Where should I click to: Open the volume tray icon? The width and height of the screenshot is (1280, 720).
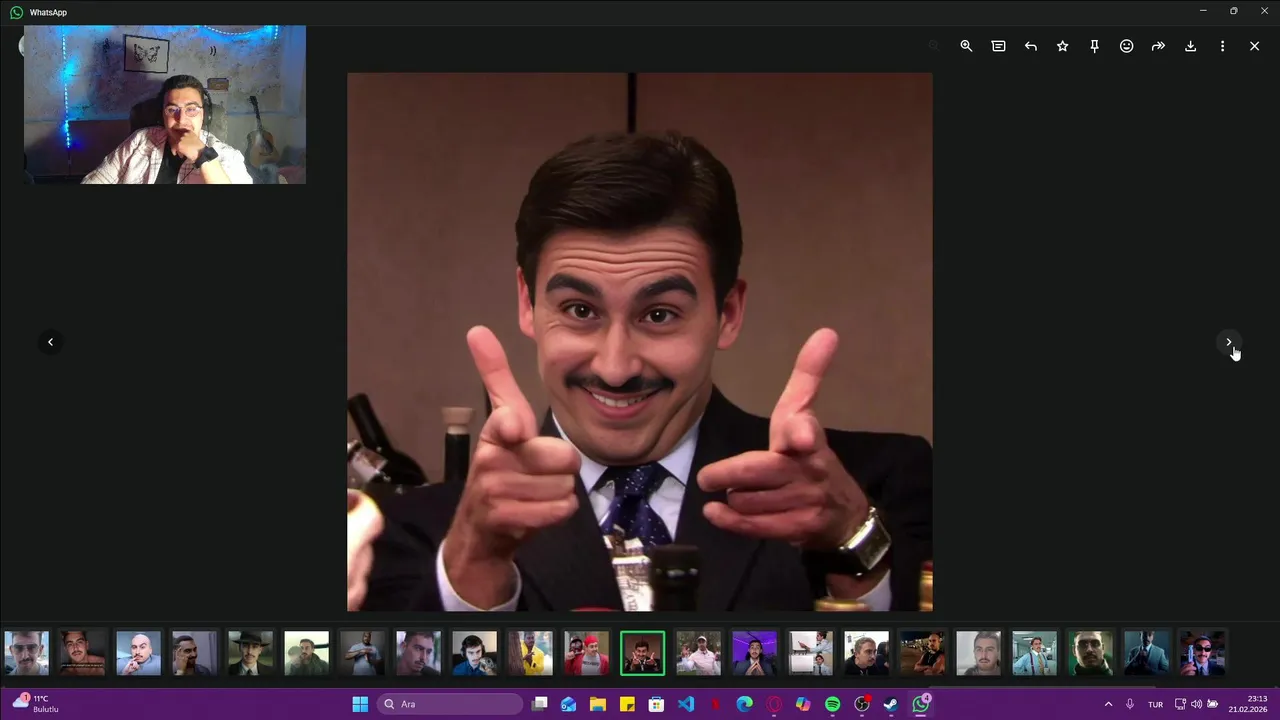point(1196,704)
